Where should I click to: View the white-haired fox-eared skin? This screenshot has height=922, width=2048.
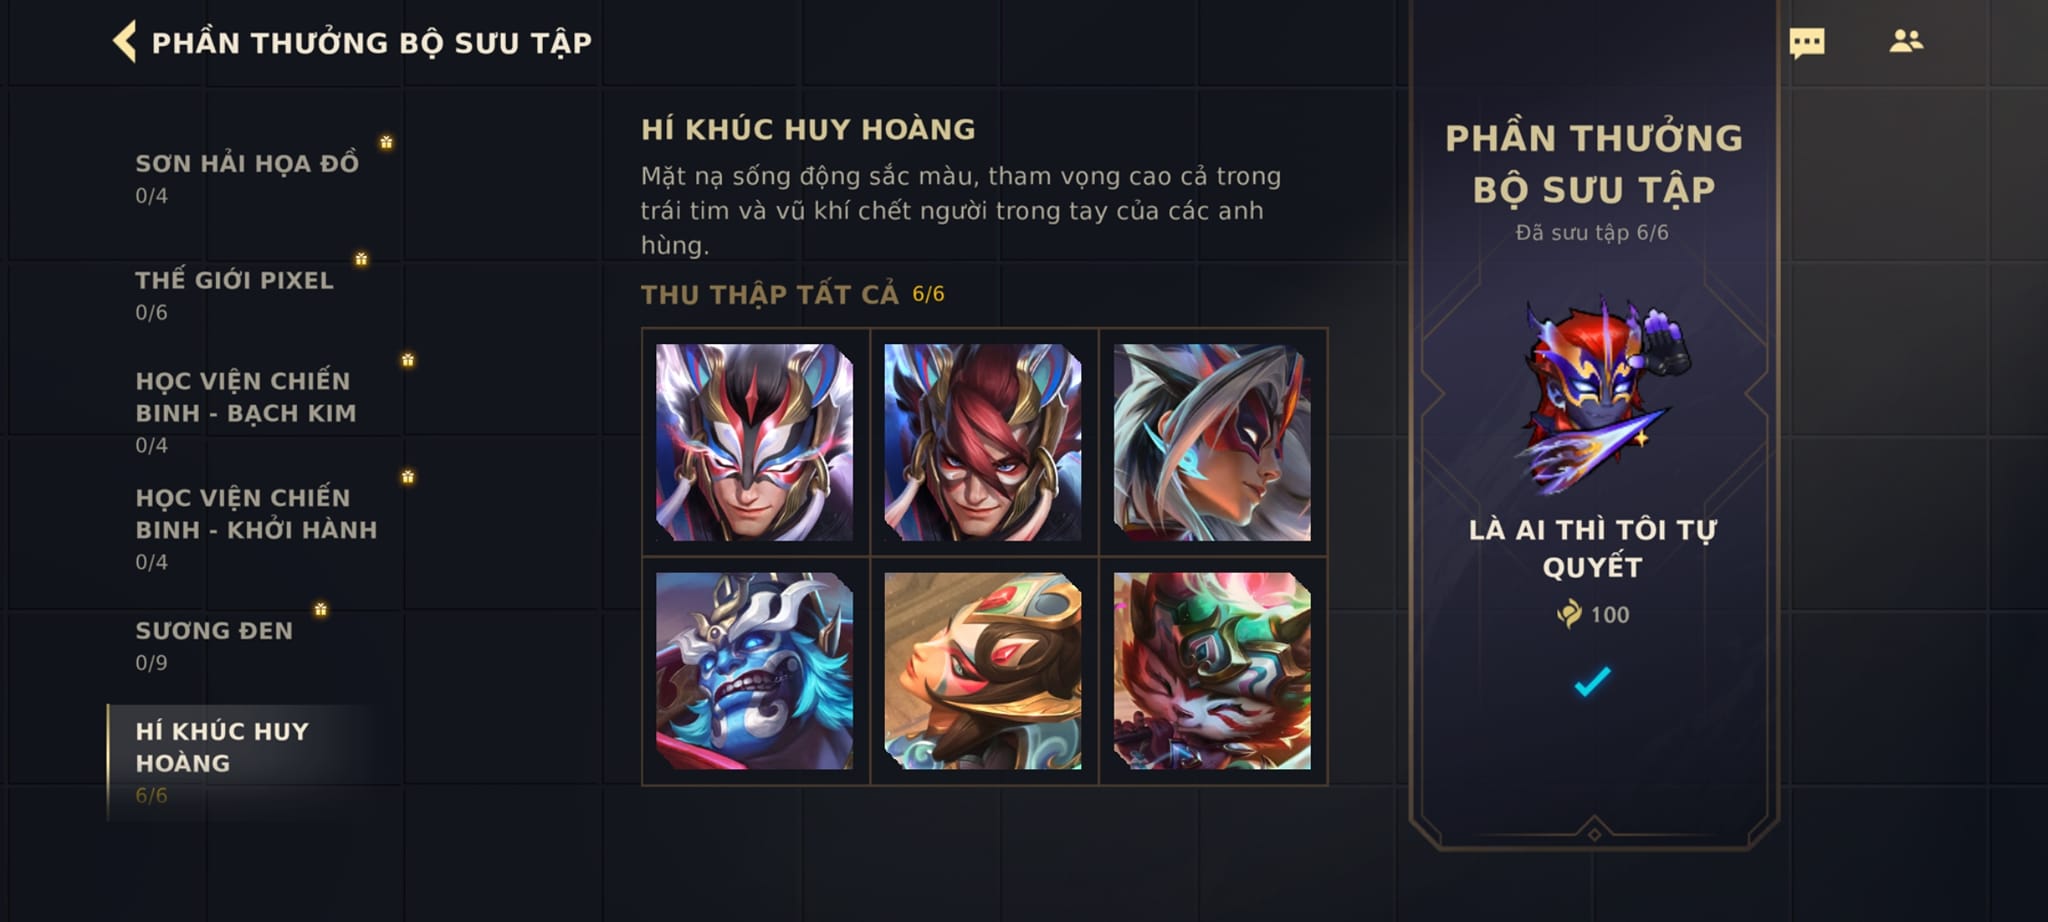[x=1212, y=442]
